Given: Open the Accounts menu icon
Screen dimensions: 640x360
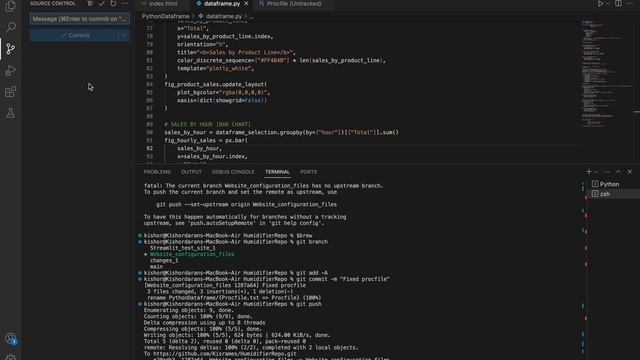Looking at the screenshot, I should tap(11, 339).
